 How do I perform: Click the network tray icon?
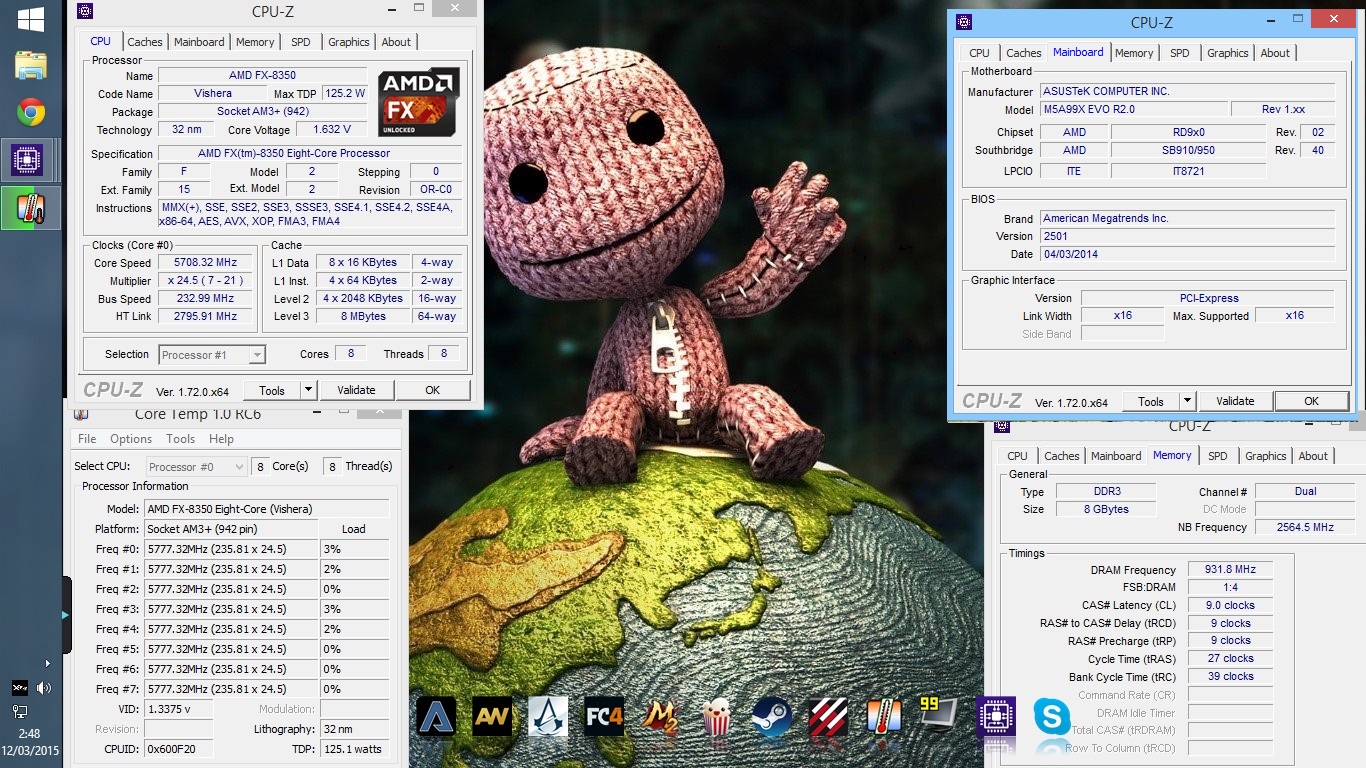[20, 712]
